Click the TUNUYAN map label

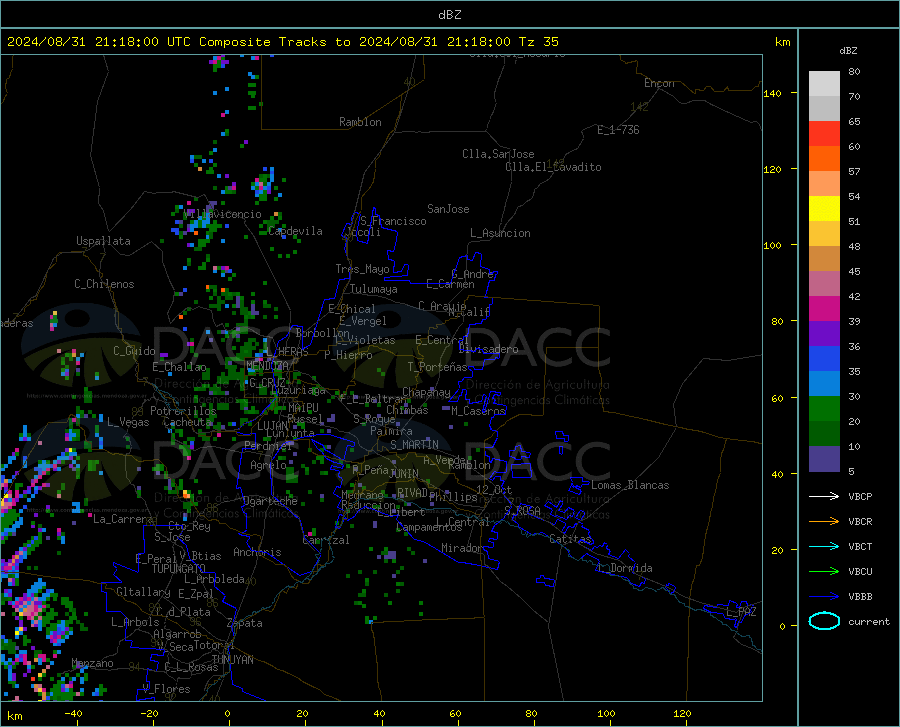click(232, 660)
